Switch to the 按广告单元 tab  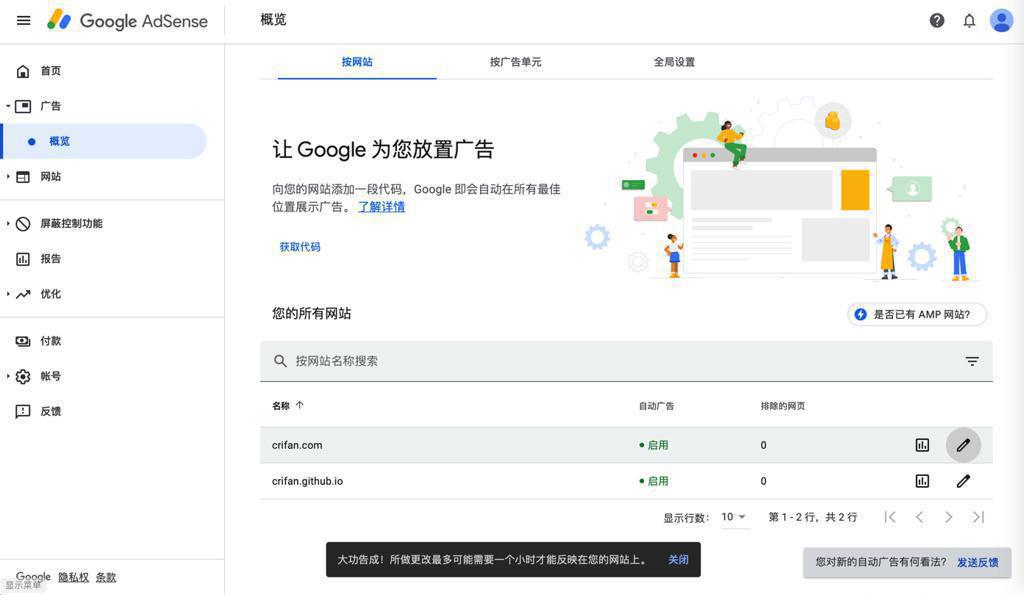pos(515,62)
